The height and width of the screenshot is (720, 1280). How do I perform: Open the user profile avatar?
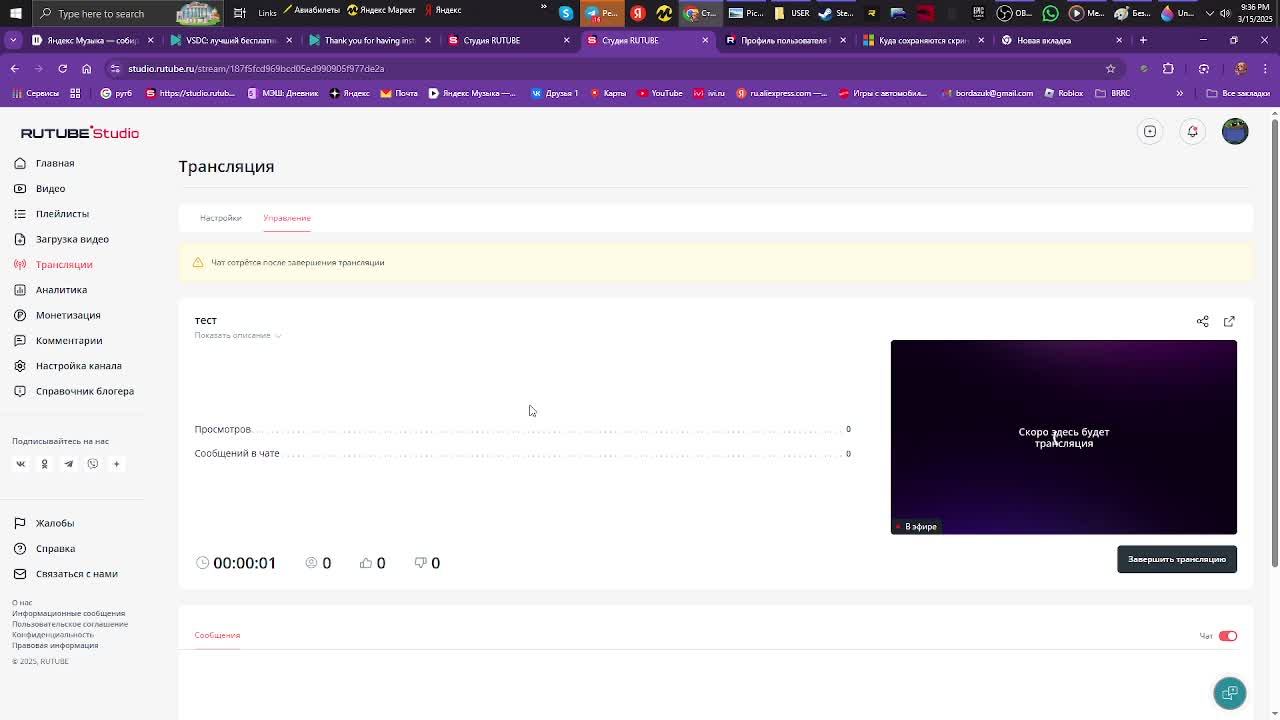1235,131
